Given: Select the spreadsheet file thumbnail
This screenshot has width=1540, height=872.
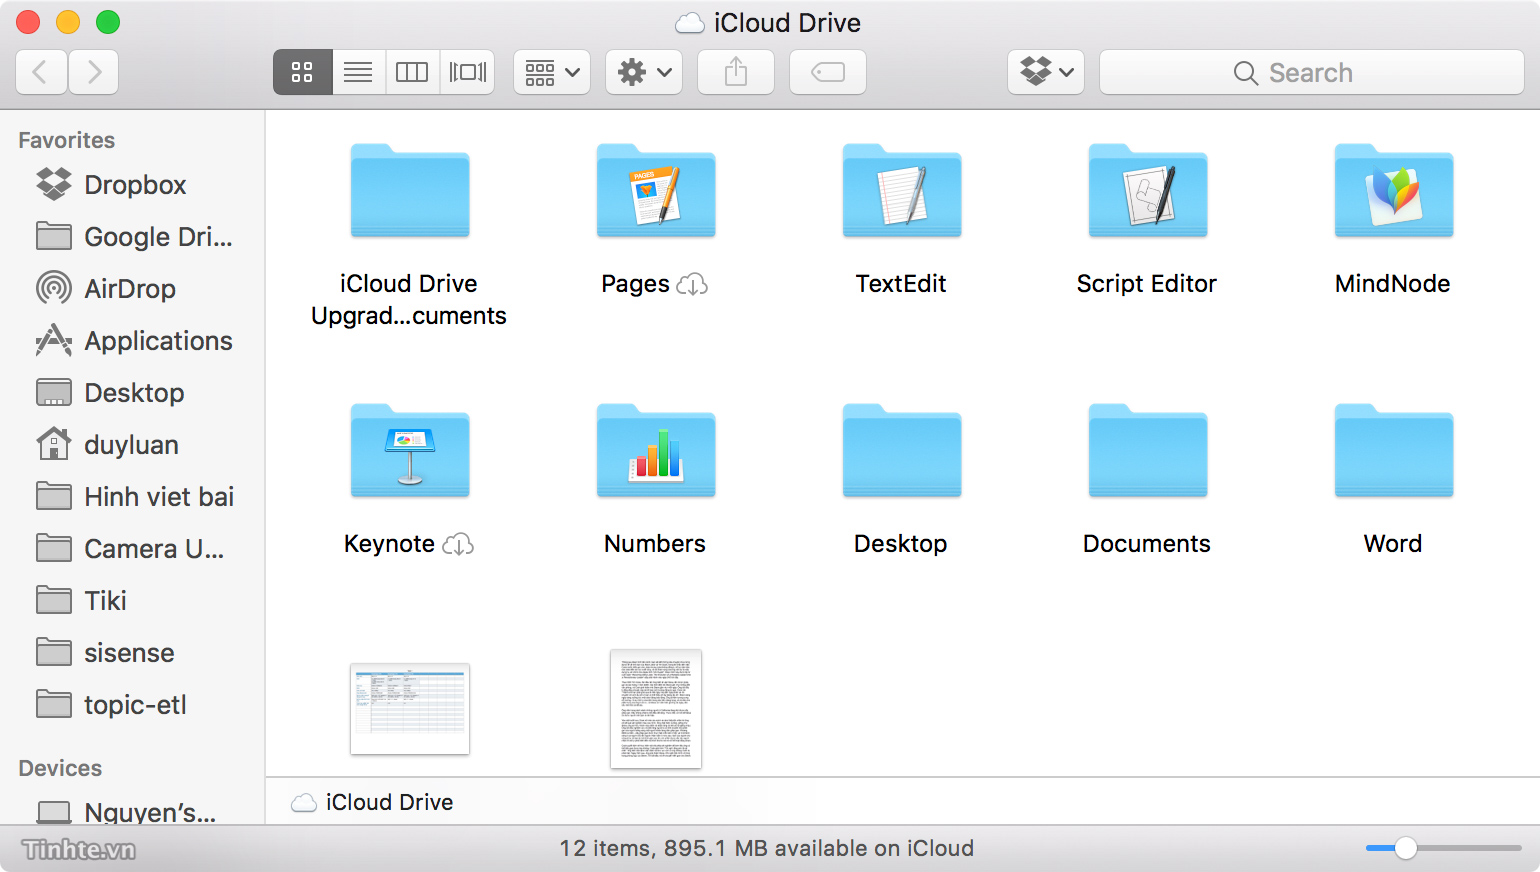Looking at the screenshot, I should click(x=410, y=709).
